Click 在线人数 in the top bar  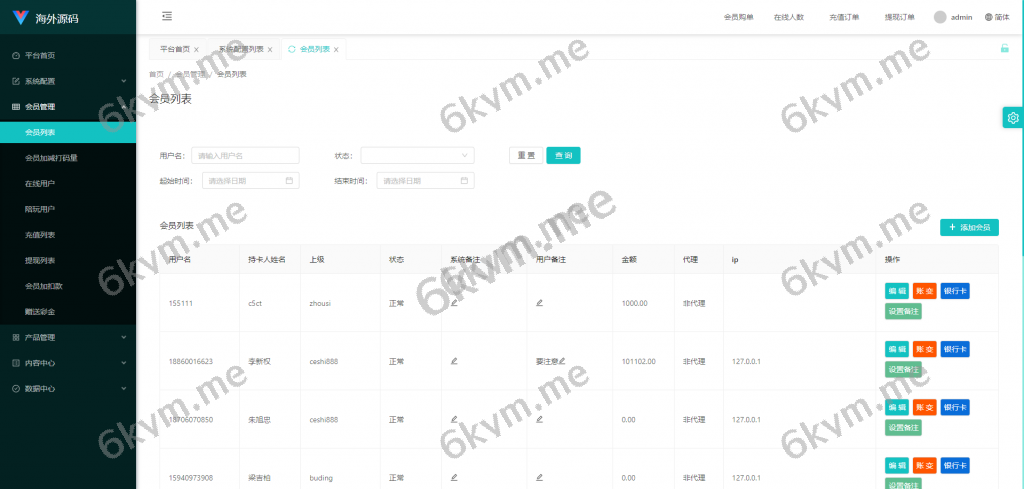pos(789,18)
